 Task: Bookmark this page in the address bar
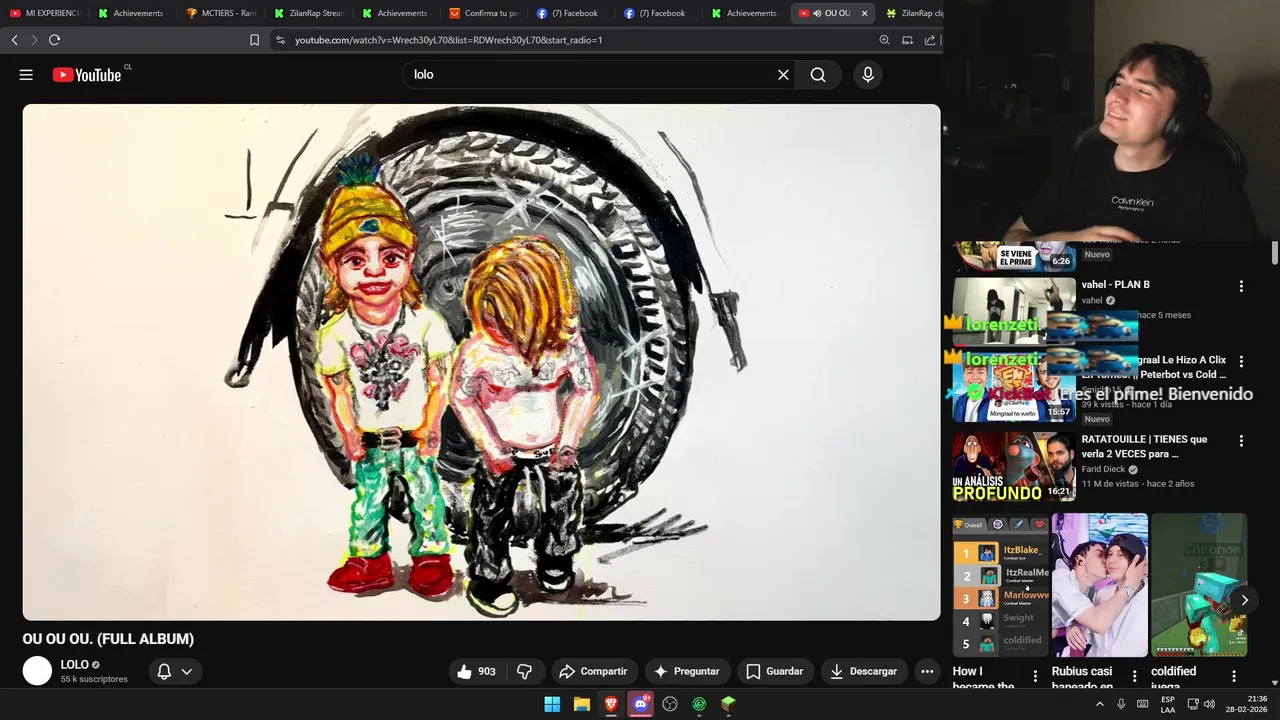click(254, 40)
